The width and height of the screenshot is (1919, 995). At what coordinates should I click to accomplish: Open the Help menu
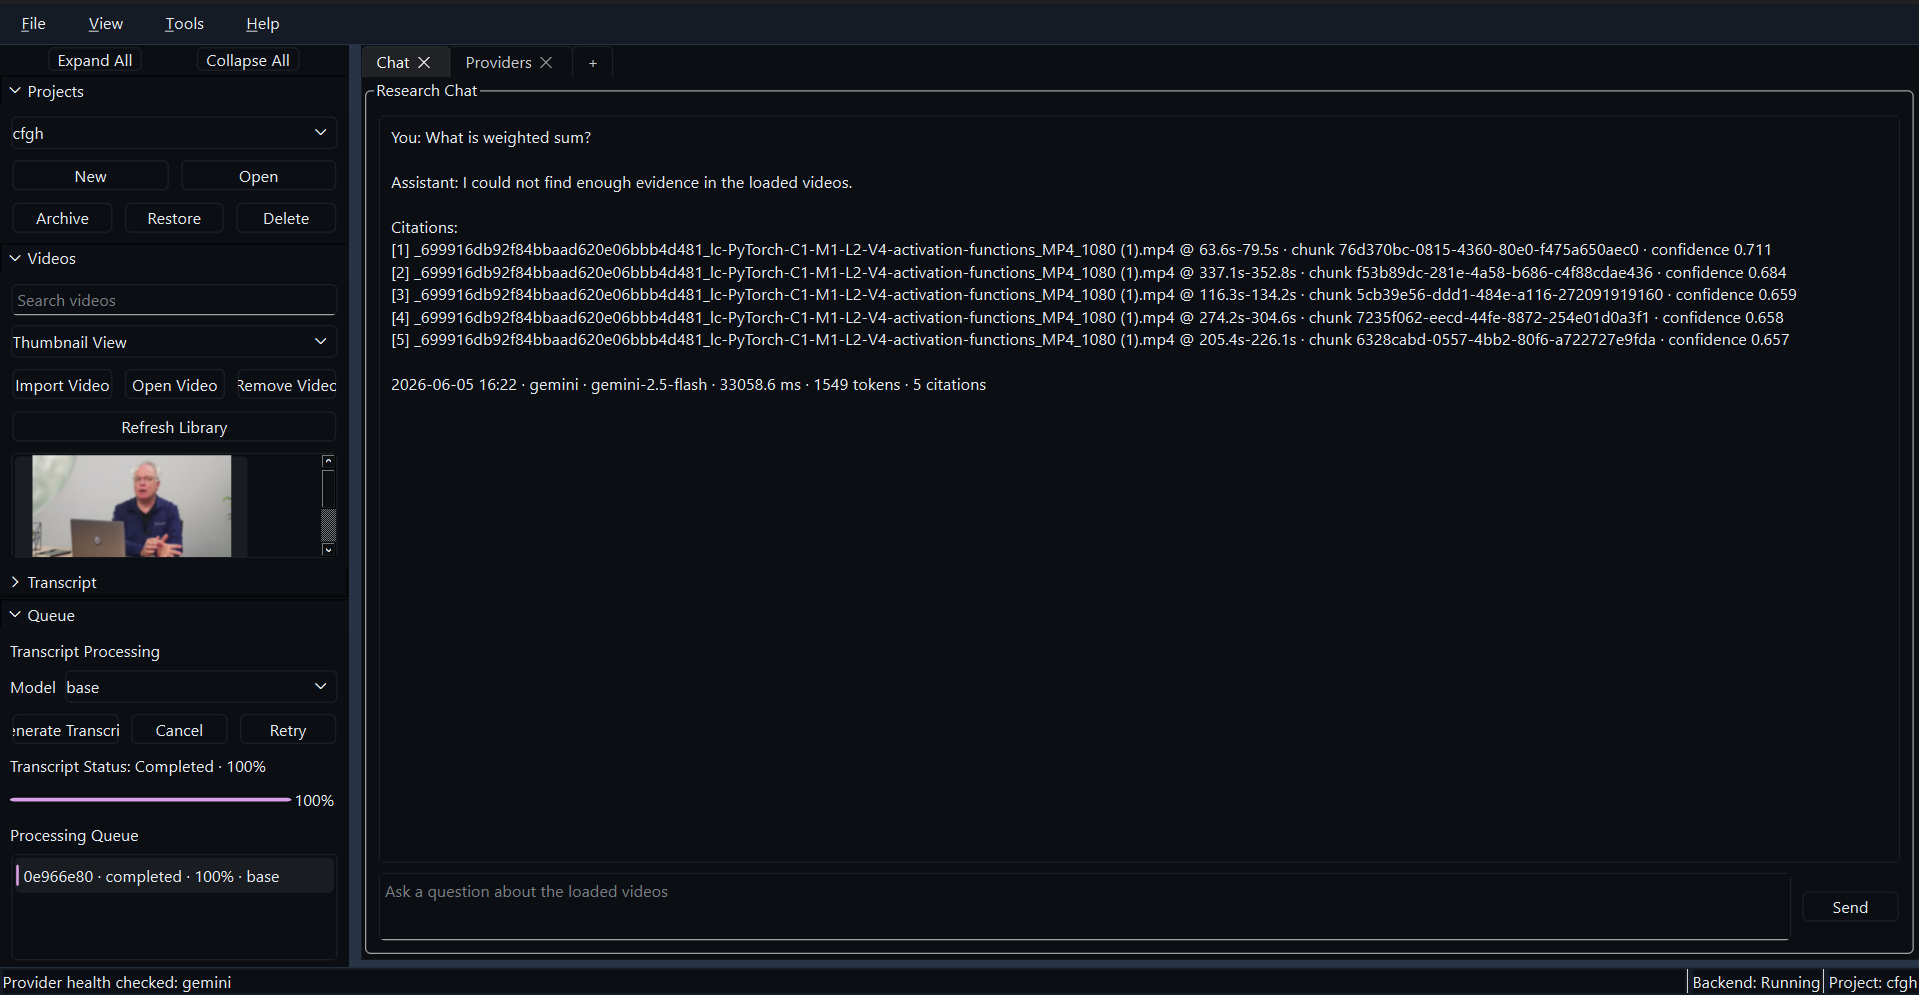point(262,23)
